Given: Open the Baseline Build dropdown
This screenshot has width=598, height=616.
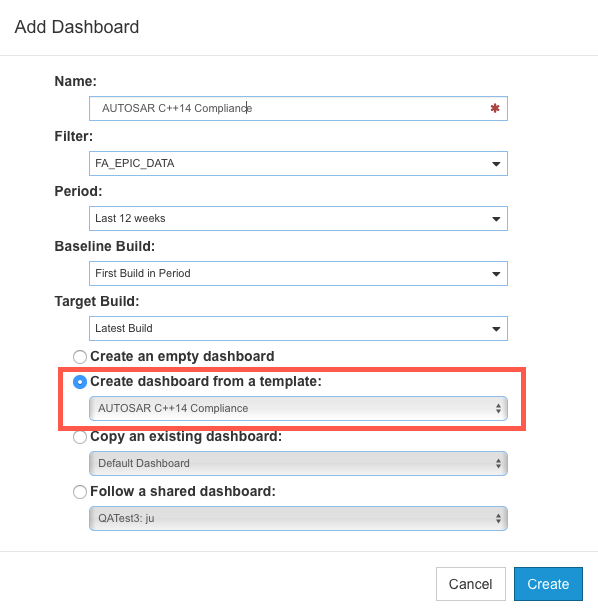Looking at the screenshot, I should pos(298,273).
